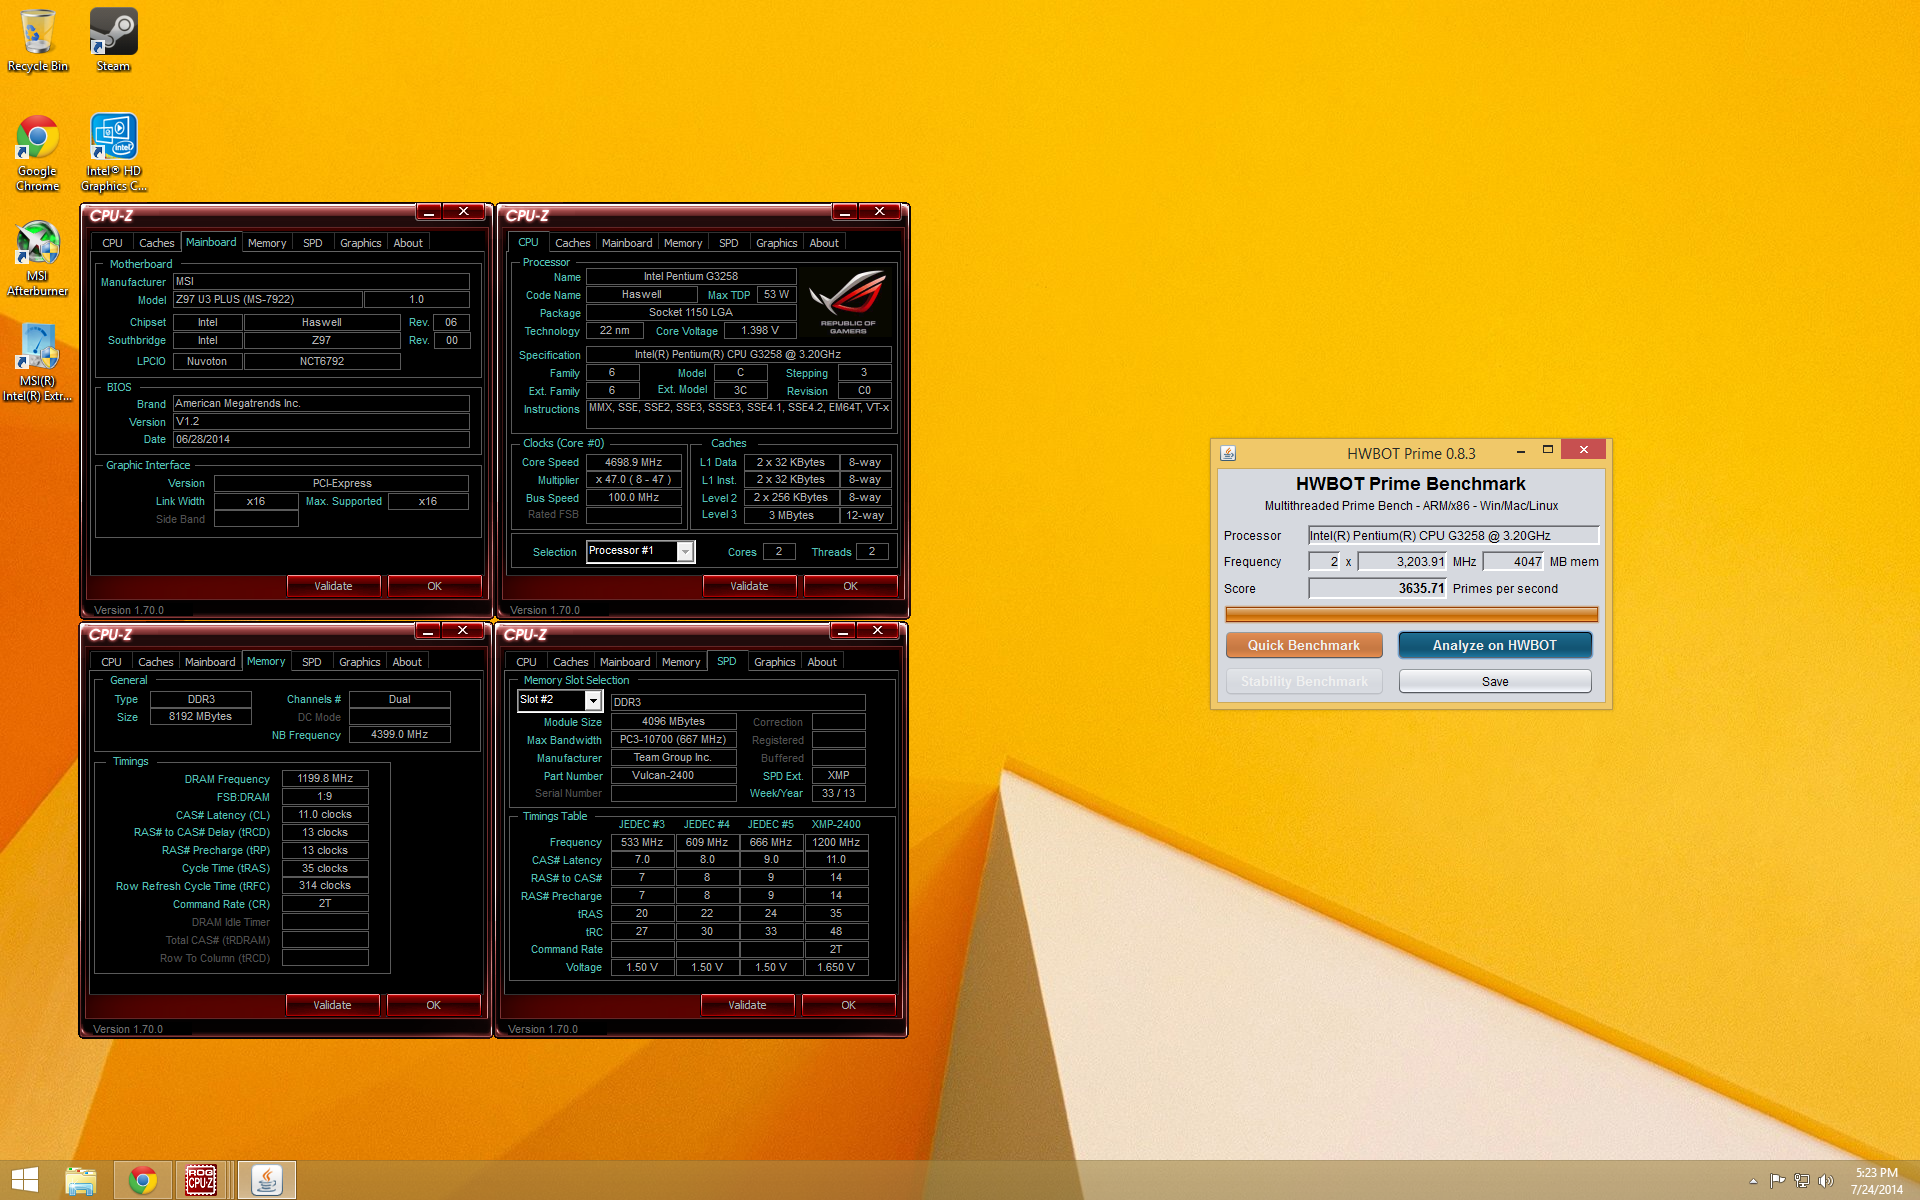1920x1200 pixels.
Task: Select SPD tab in CPU-Z Memory window
Action: tap(312, 662)
